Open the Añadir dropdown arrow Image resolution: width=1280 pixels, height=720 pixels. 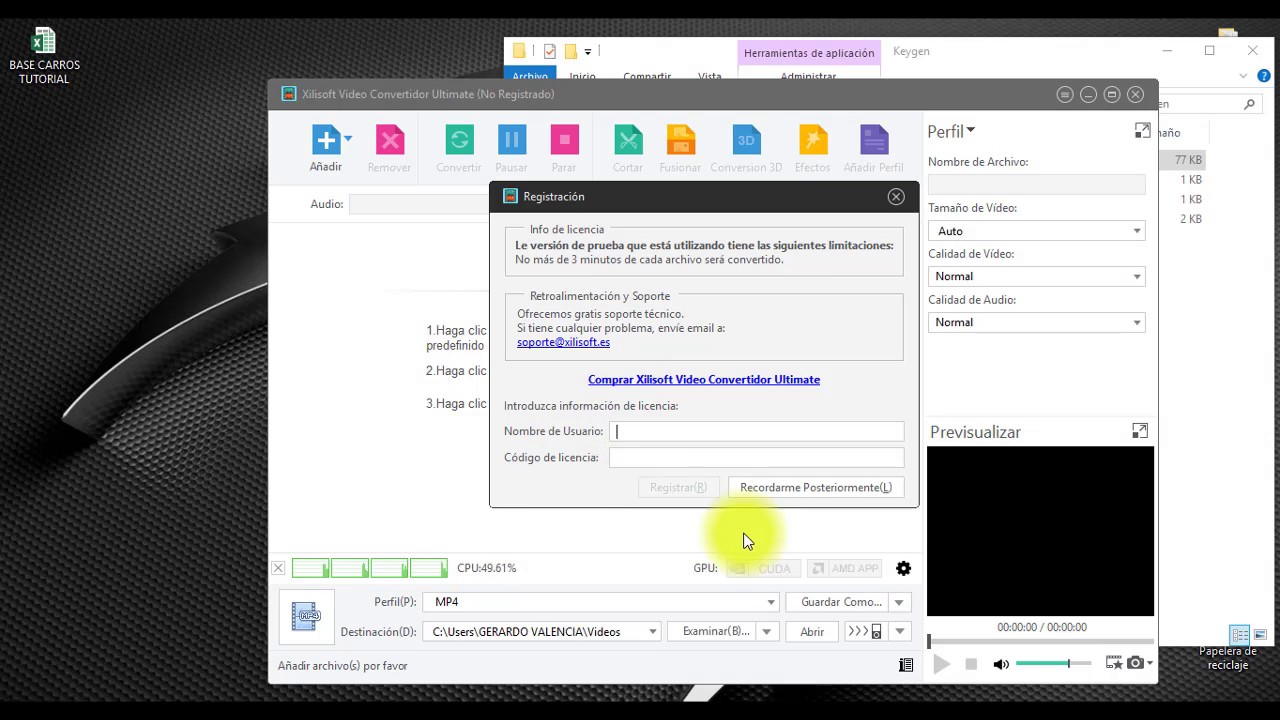[348, 139]
